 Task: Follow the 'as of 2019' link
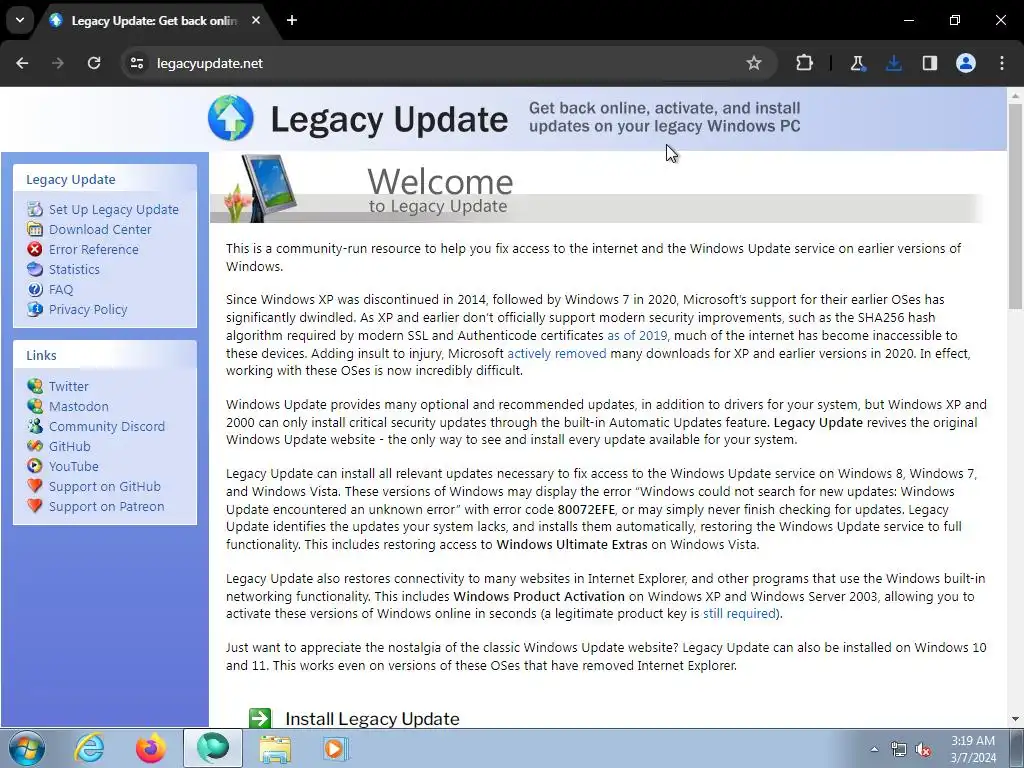637,335
